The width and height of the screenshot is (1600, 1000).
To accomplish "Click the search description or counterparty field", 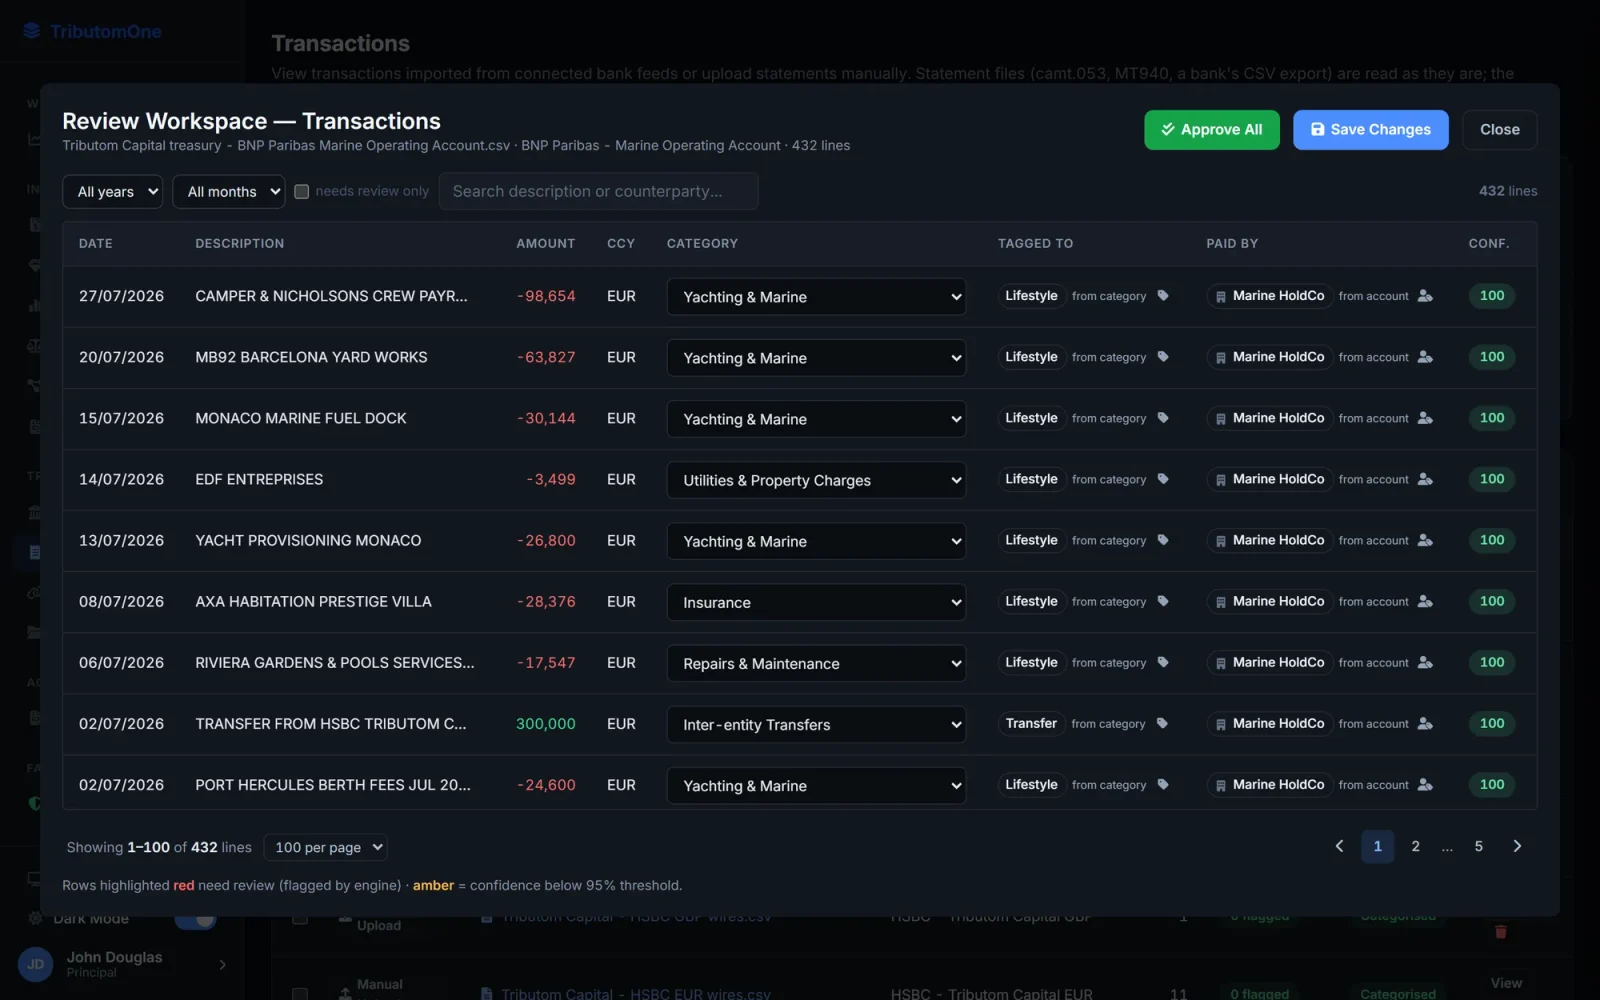I will (599, 191).
